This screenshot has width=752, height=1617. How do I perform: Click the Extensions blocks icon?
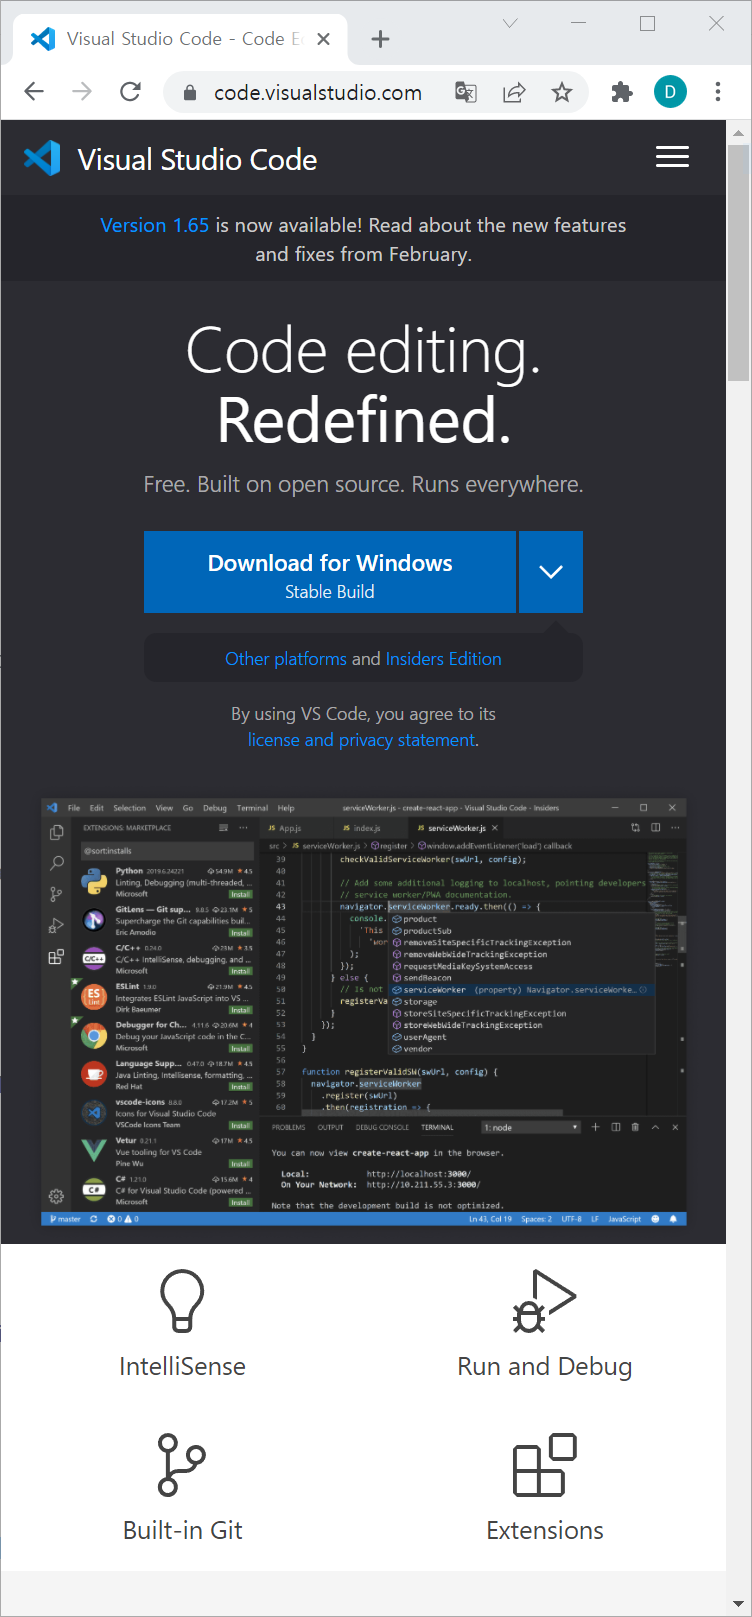(545, 1465)
